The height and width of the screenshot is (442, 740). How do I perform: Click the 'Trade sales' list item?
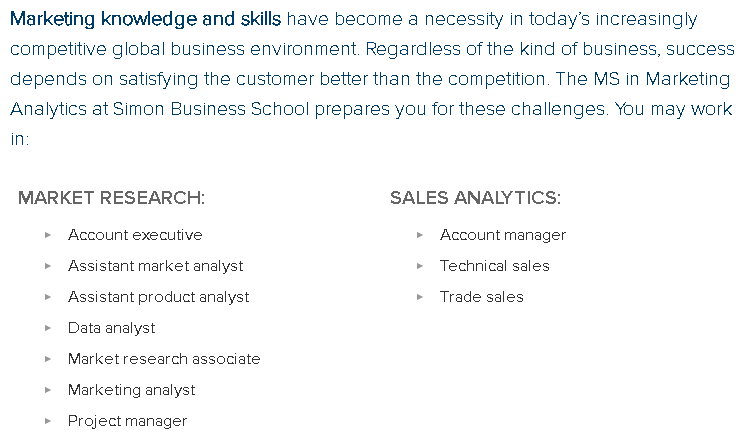[x=482, y=297]
